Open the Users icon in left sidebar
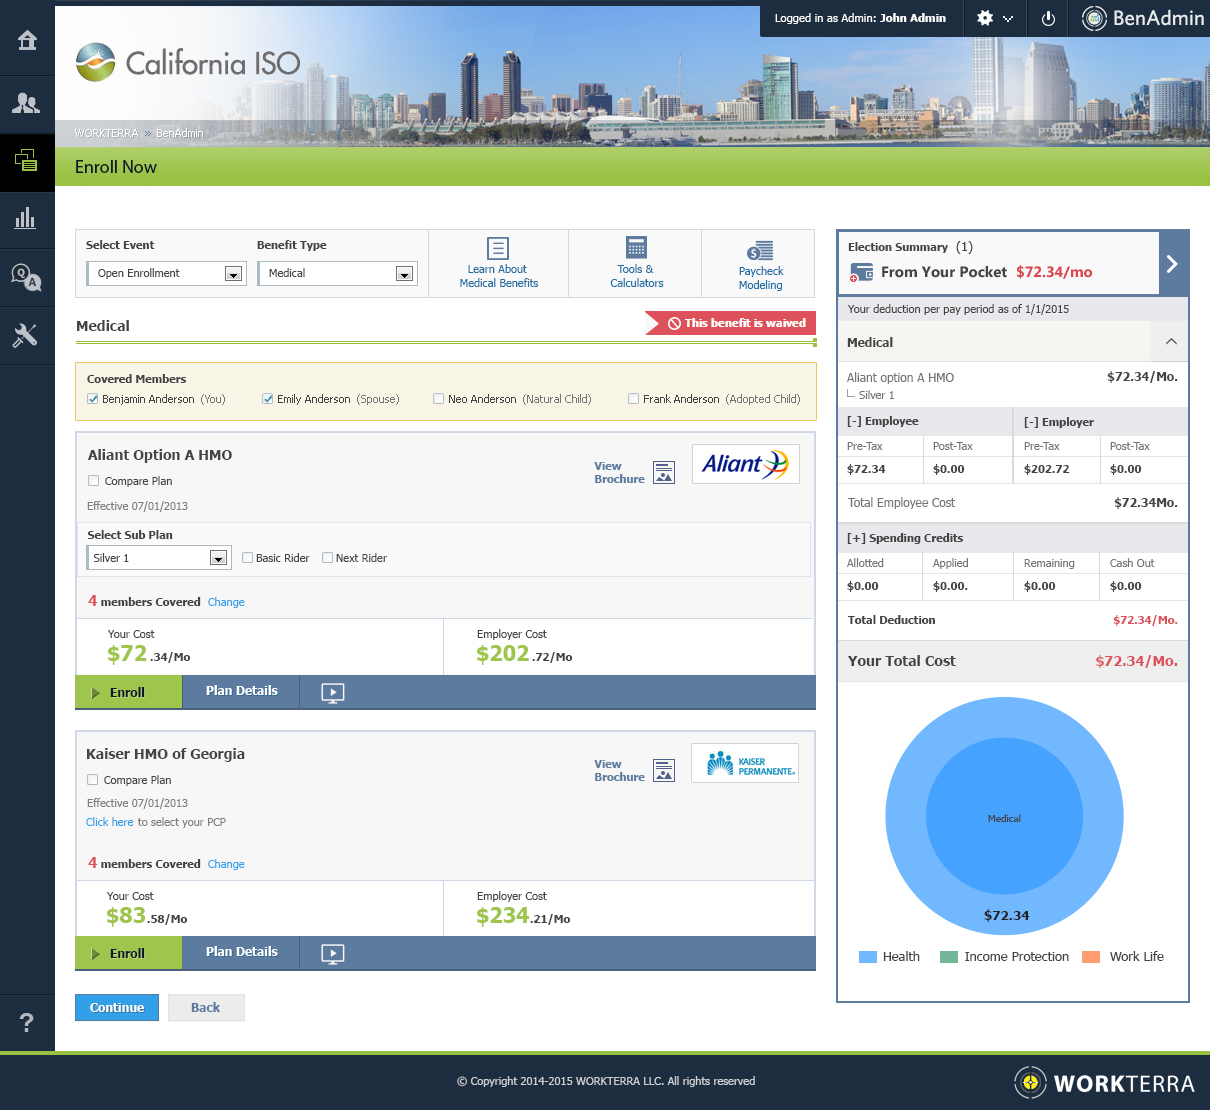Screen dimensions: 1210x1110 pos(27,103)
